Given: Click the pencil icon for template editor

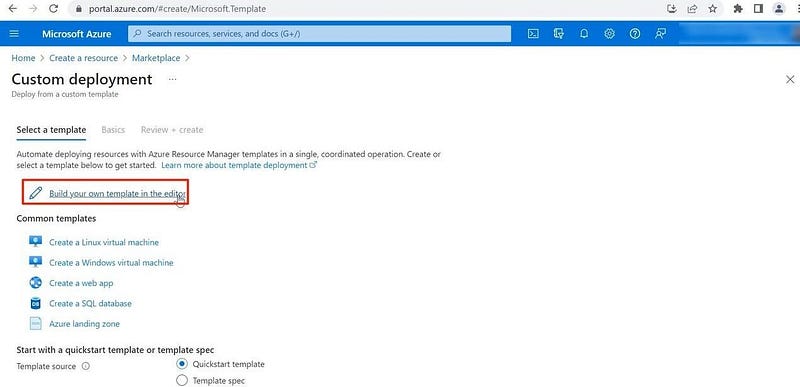Looking at the screenshot, I should coord(35,193).
